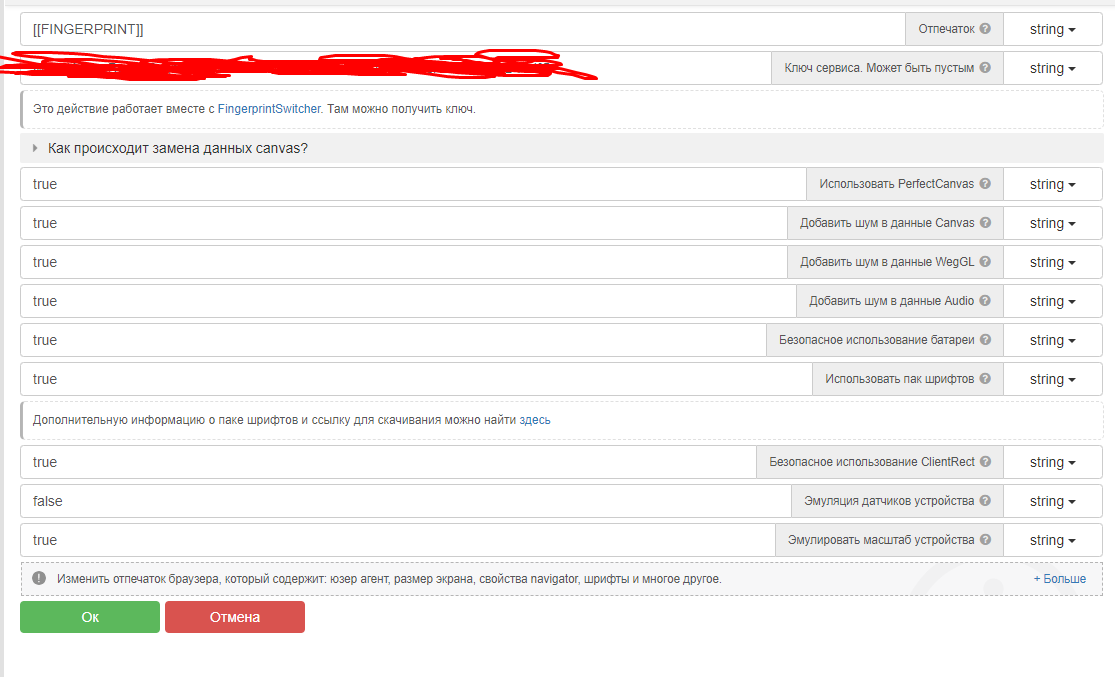
Task: Click help icon next to Отпечаток label
Action: [x=985, y=29]
